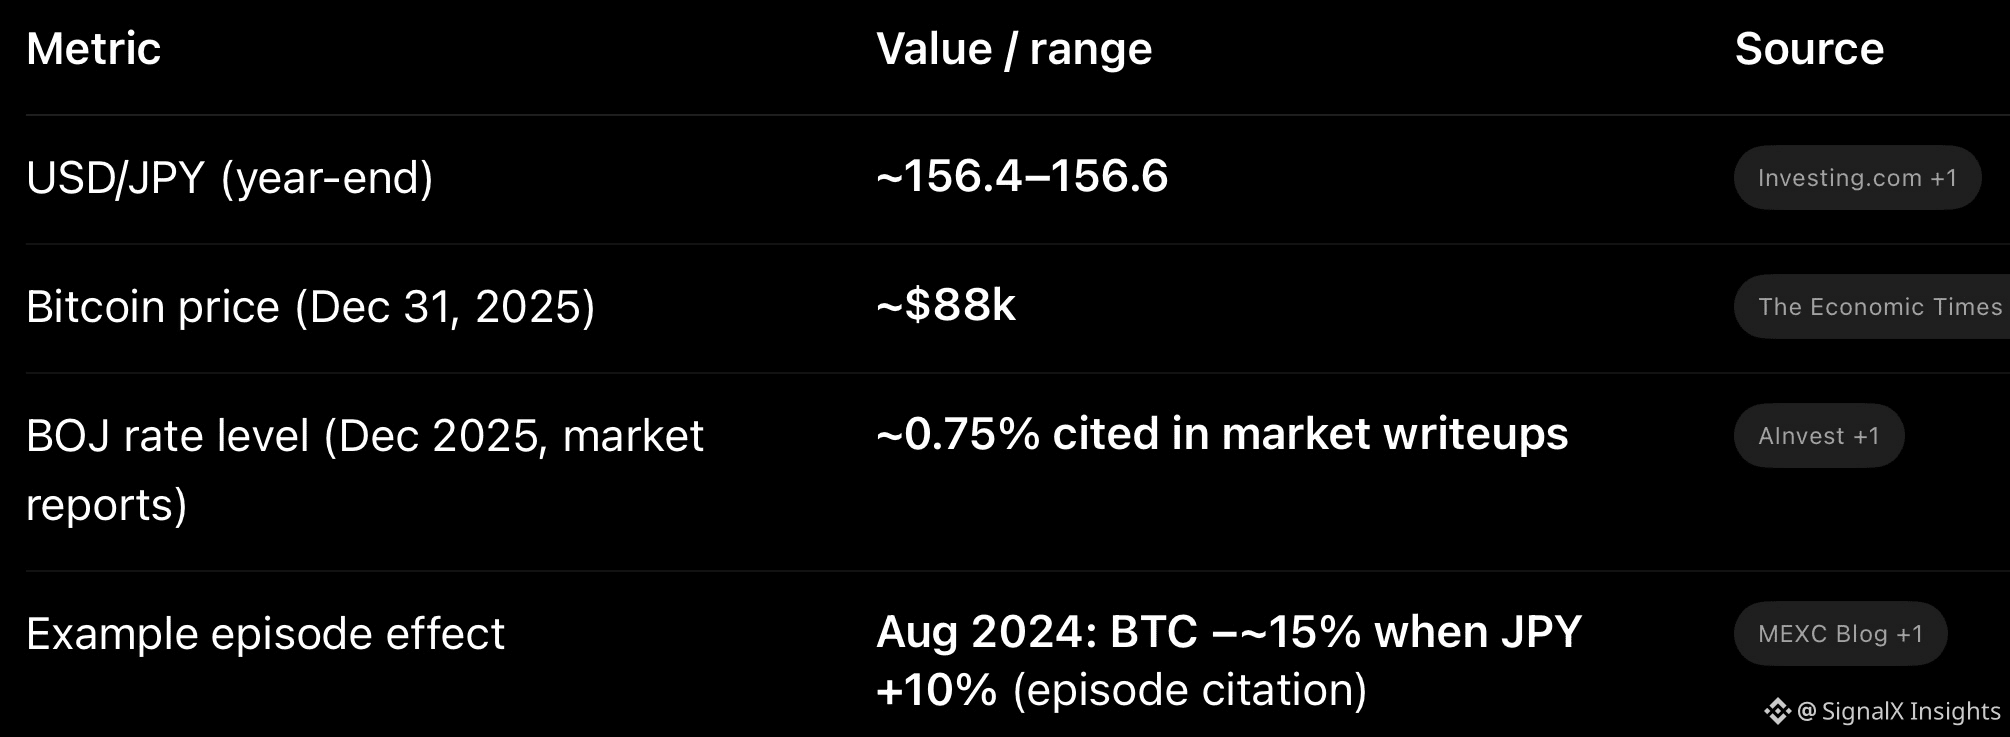Click the @ SignalX Insights watermark text
Image resolution: width=2010 pixels, height=737 pixels.
[x=1900, y=711]
